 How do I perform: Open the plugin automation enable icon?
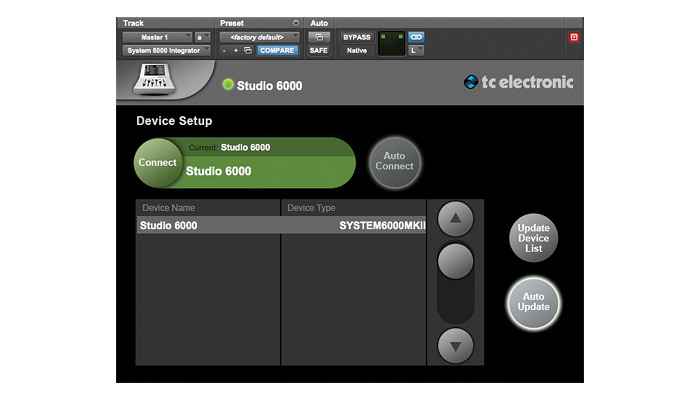319,37
